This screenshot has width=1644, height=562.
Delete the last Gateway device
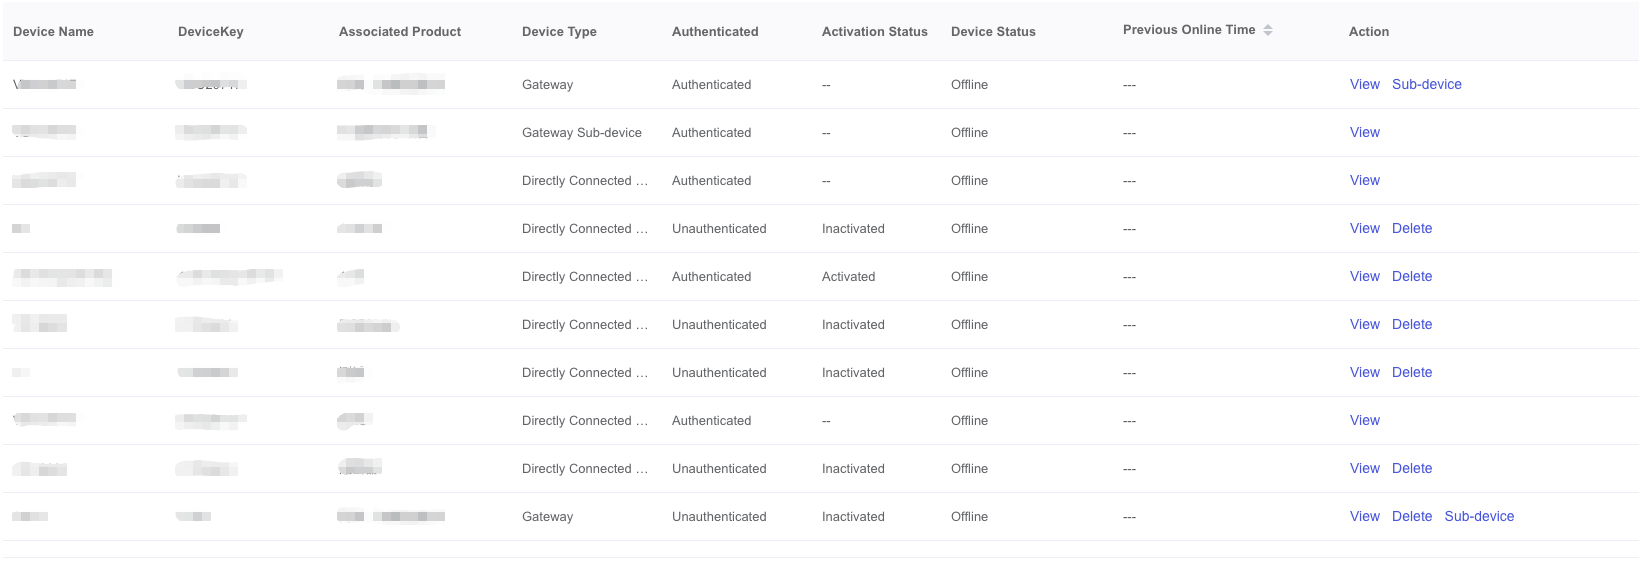point(1411,516)
